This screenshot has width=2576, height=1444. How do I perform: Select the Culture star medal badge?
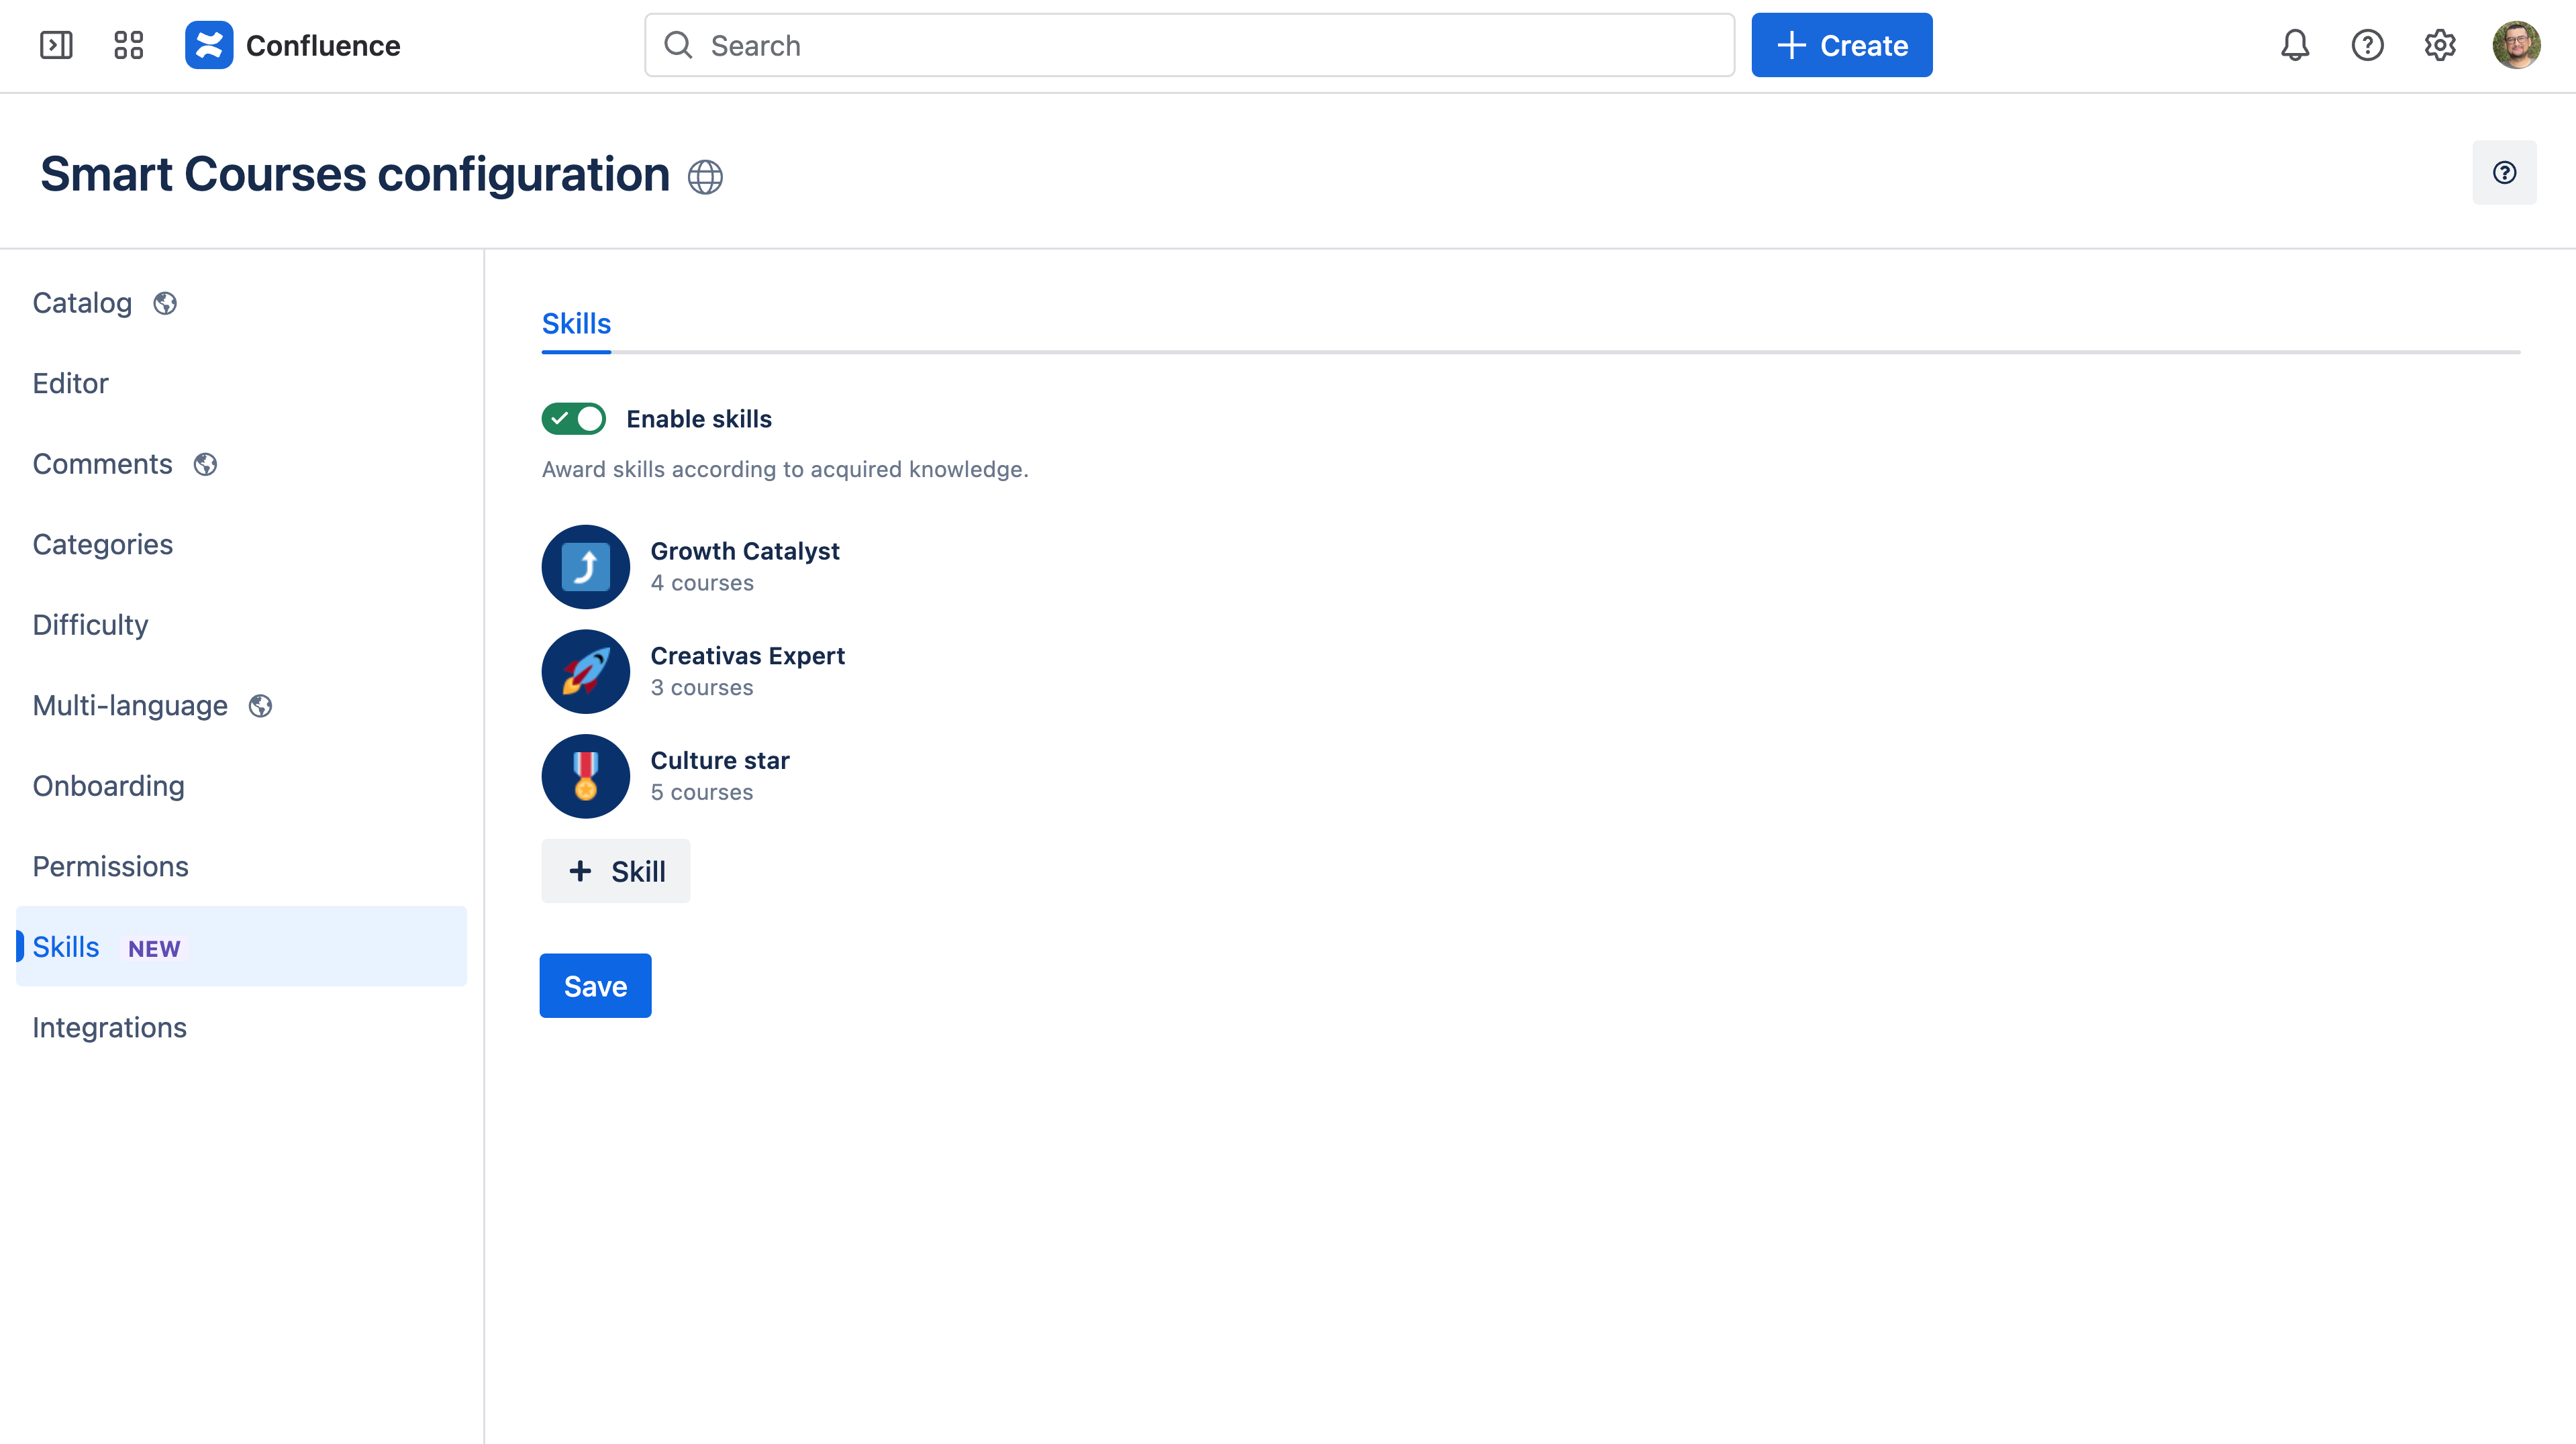(x=586, y=776)
